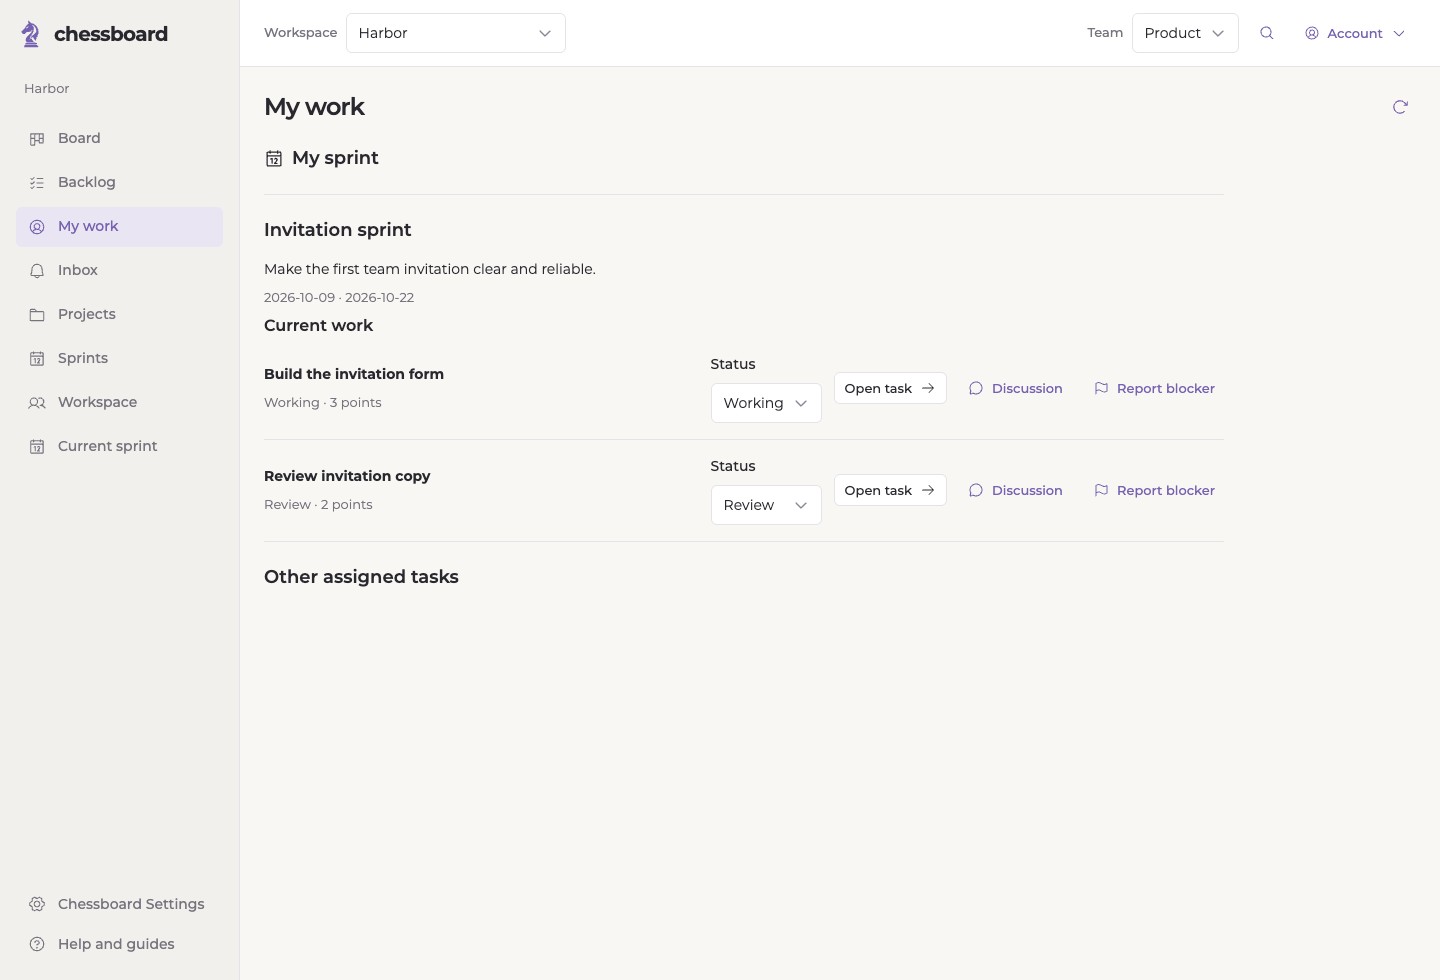Click the Build the invitation form title
Viewport: 1440px width, 980px height.
coord(354,374)
